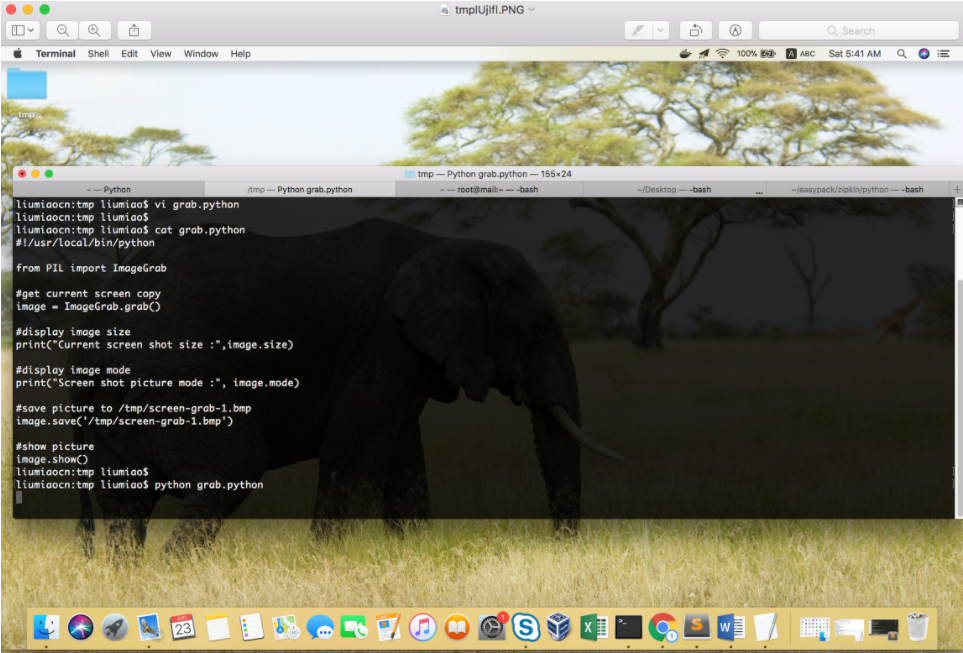Check the 100% battery status
The image size is (963, 653).
[x=755, y=53]
